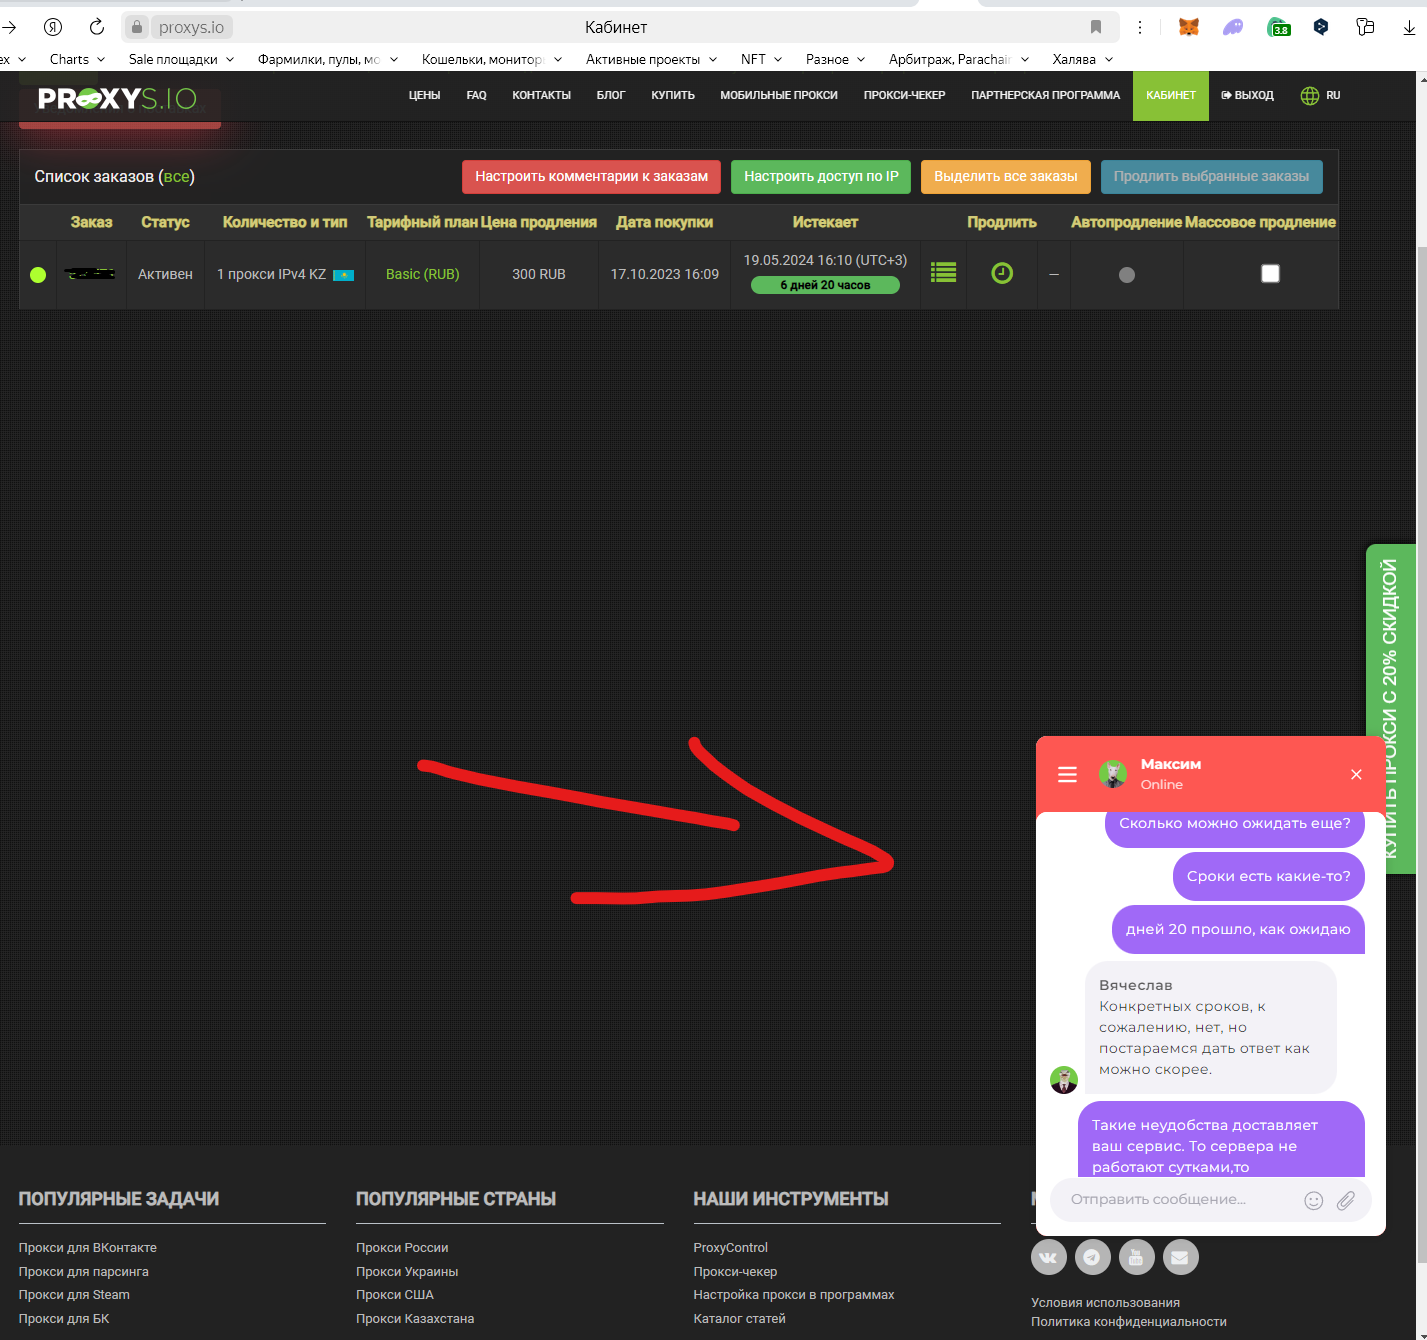Go to the КУПИТЬ page
The width and height of the screenshot is (1427, 1340).
pos(673,96)
